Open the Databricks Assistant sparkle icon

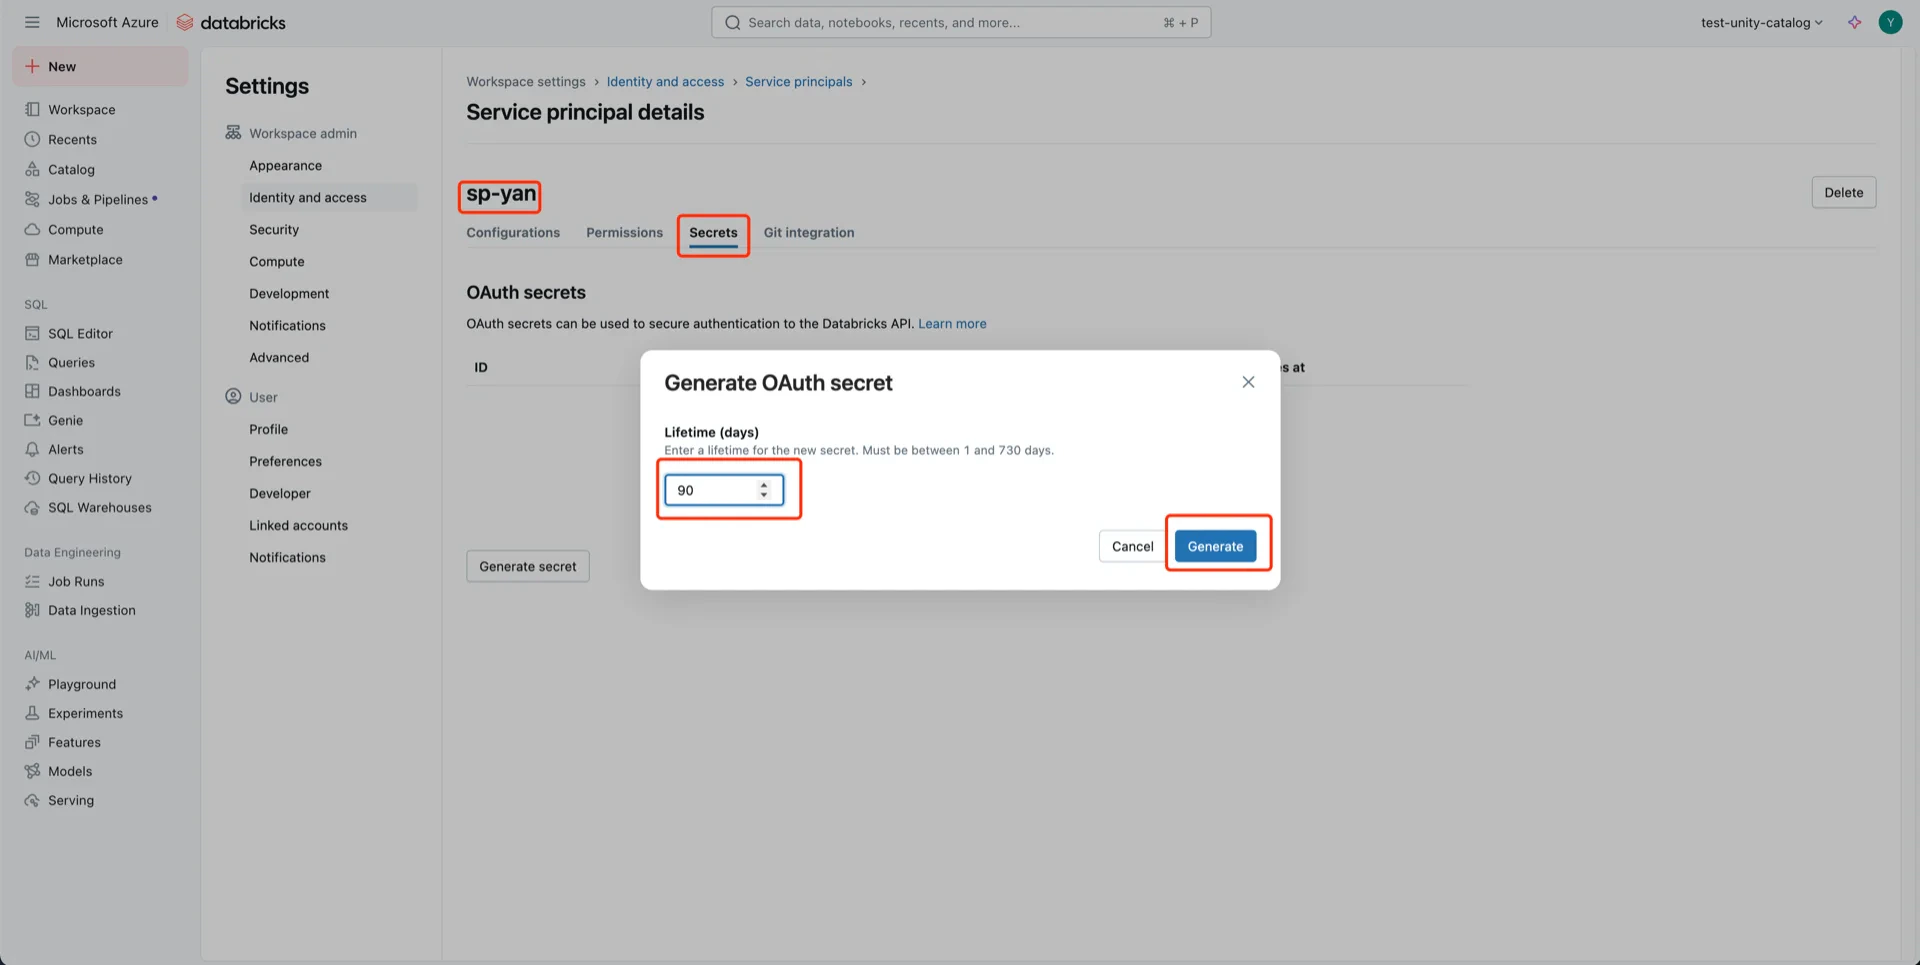point(1855,22)
